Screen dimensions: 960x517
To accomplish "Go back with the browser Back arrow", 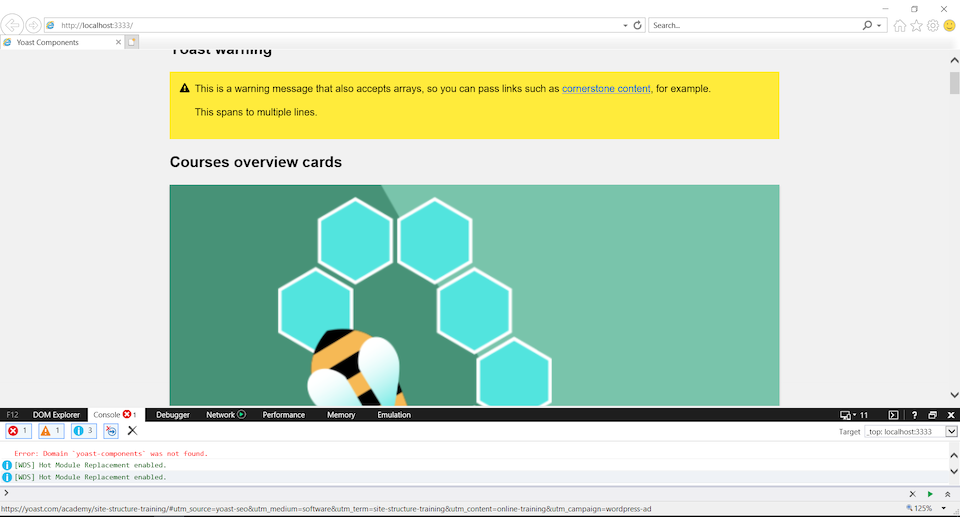I will (12, 25).
